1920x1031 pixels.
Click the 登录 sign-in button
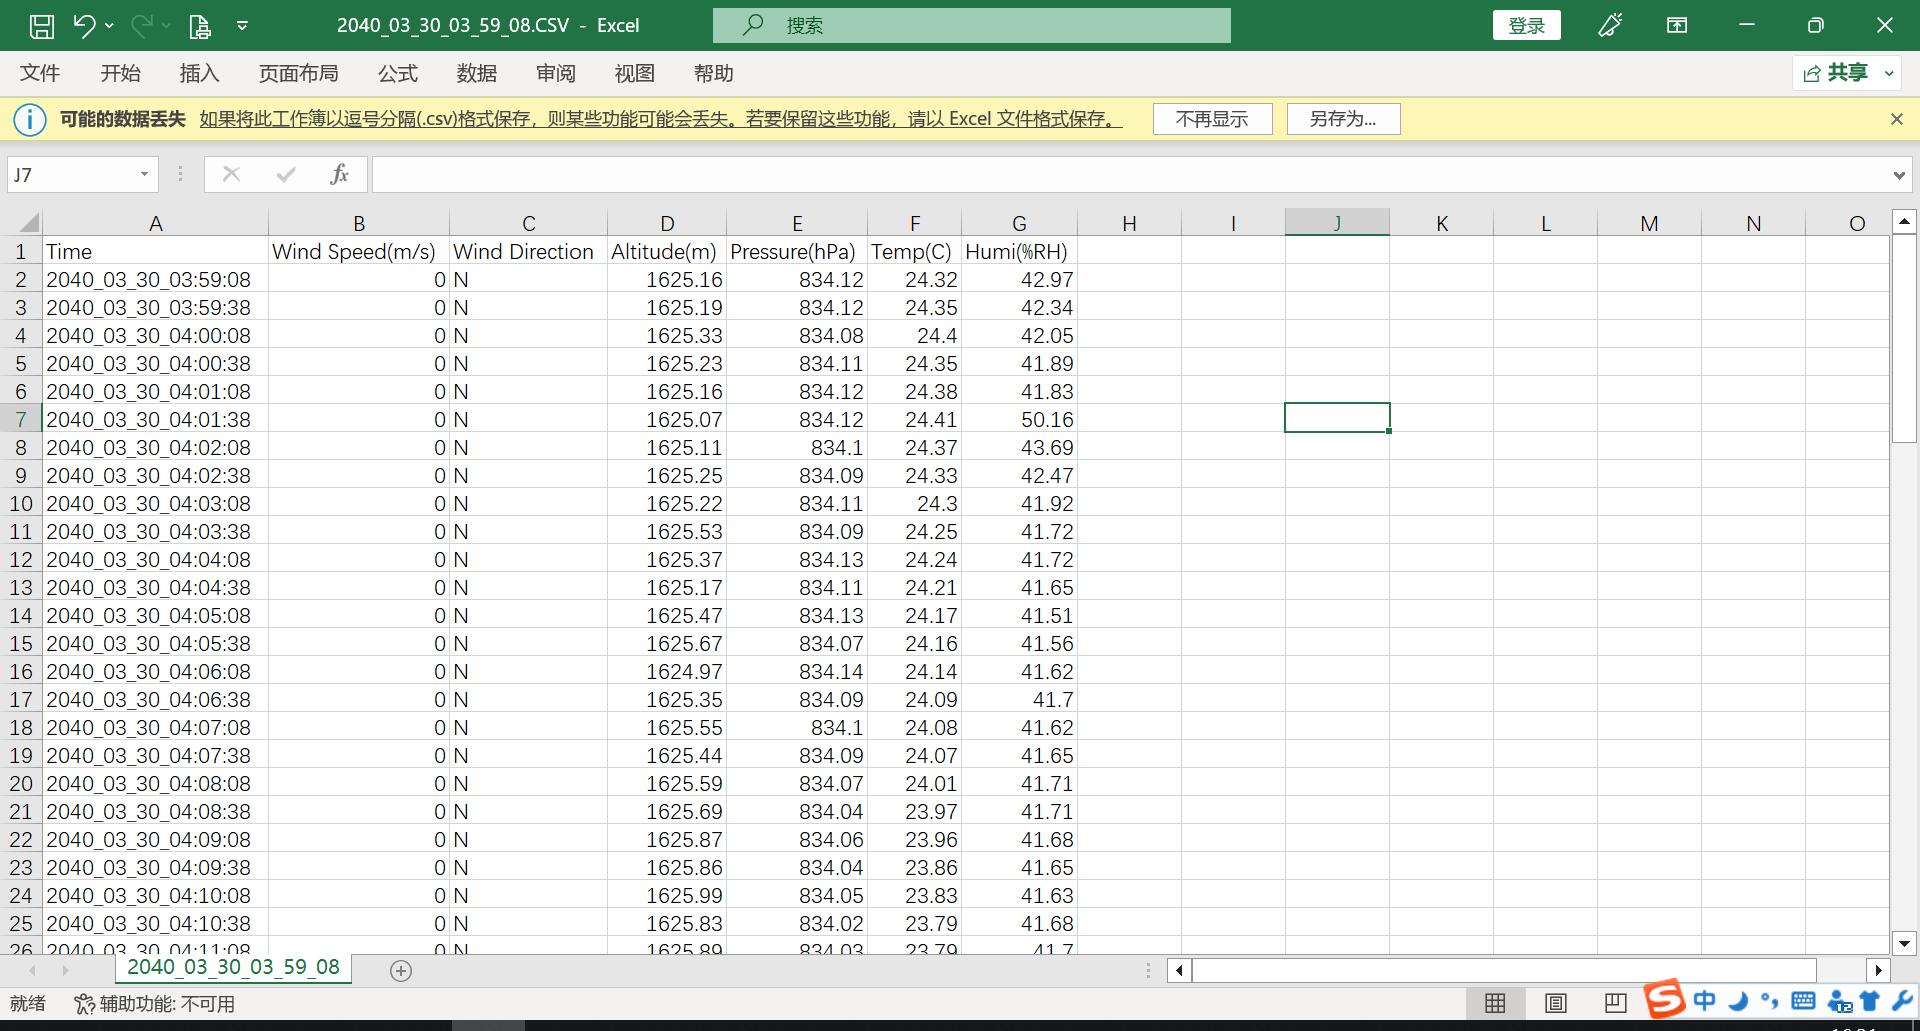pyautogui.click(x=1526, y=26)
